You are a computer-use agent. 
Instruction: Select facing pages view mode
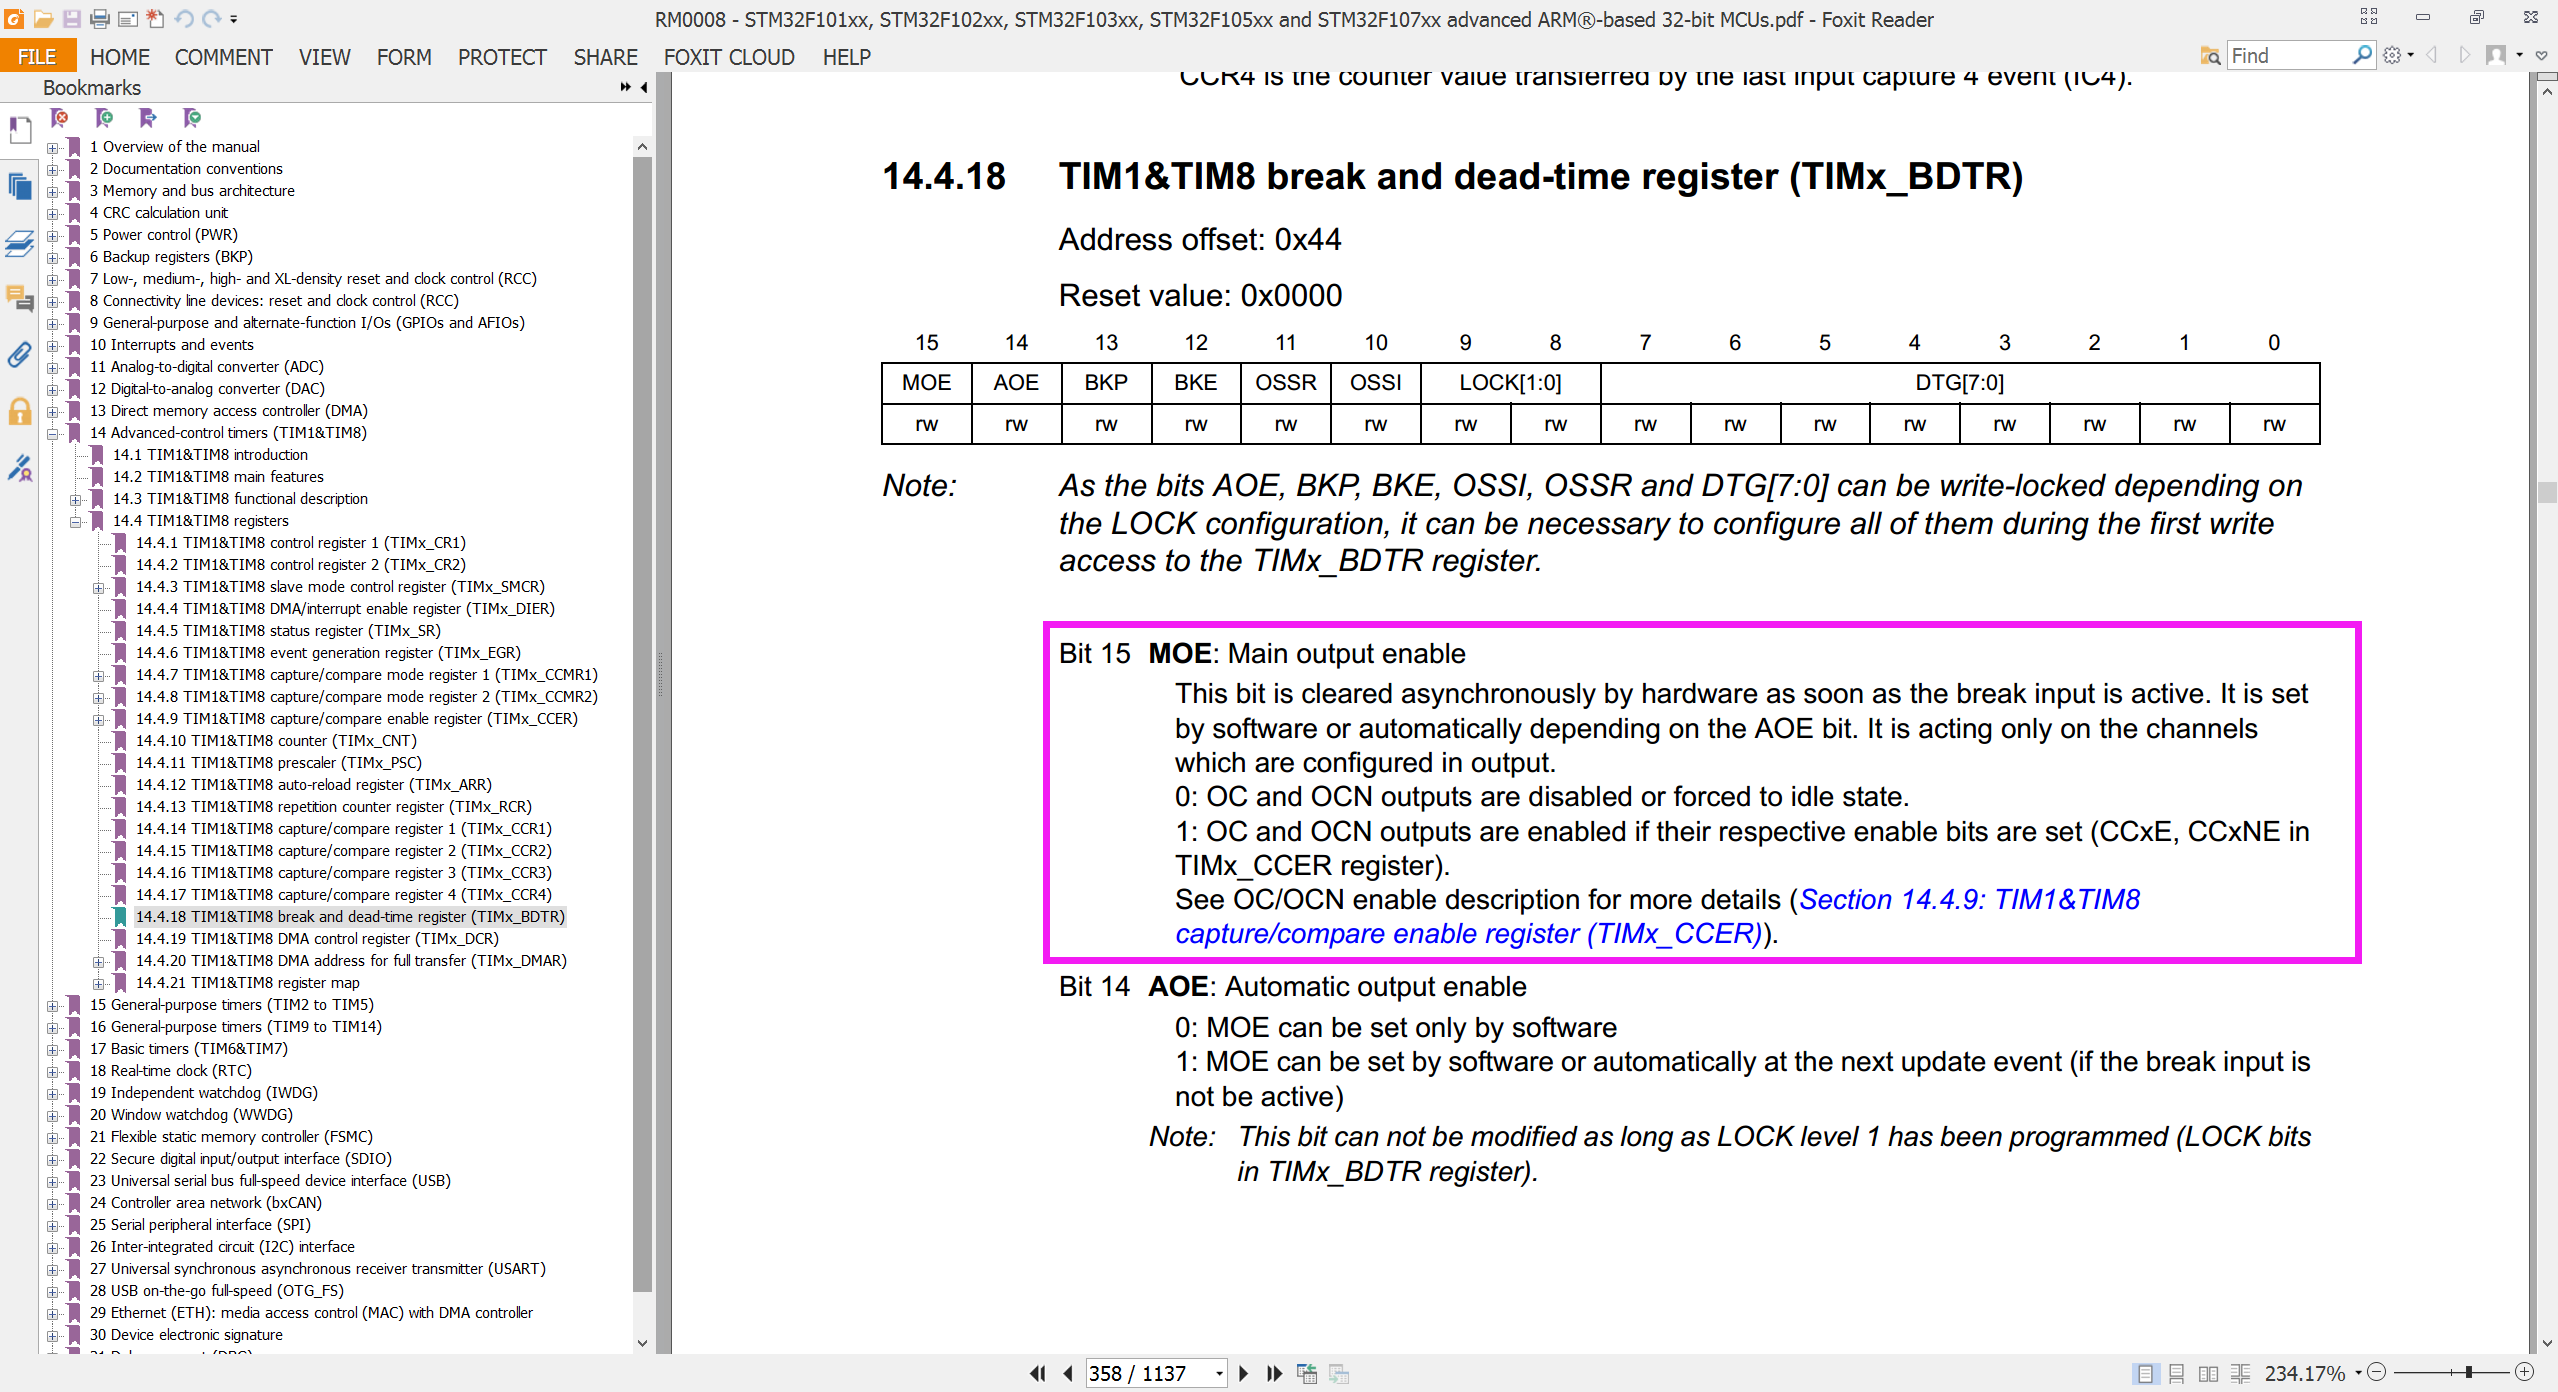click(2209, 1374)
